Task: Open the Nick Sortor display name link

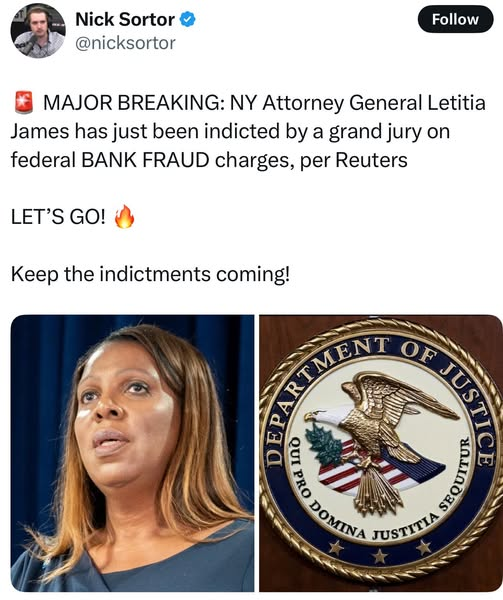Action: (x=125, y=20)
